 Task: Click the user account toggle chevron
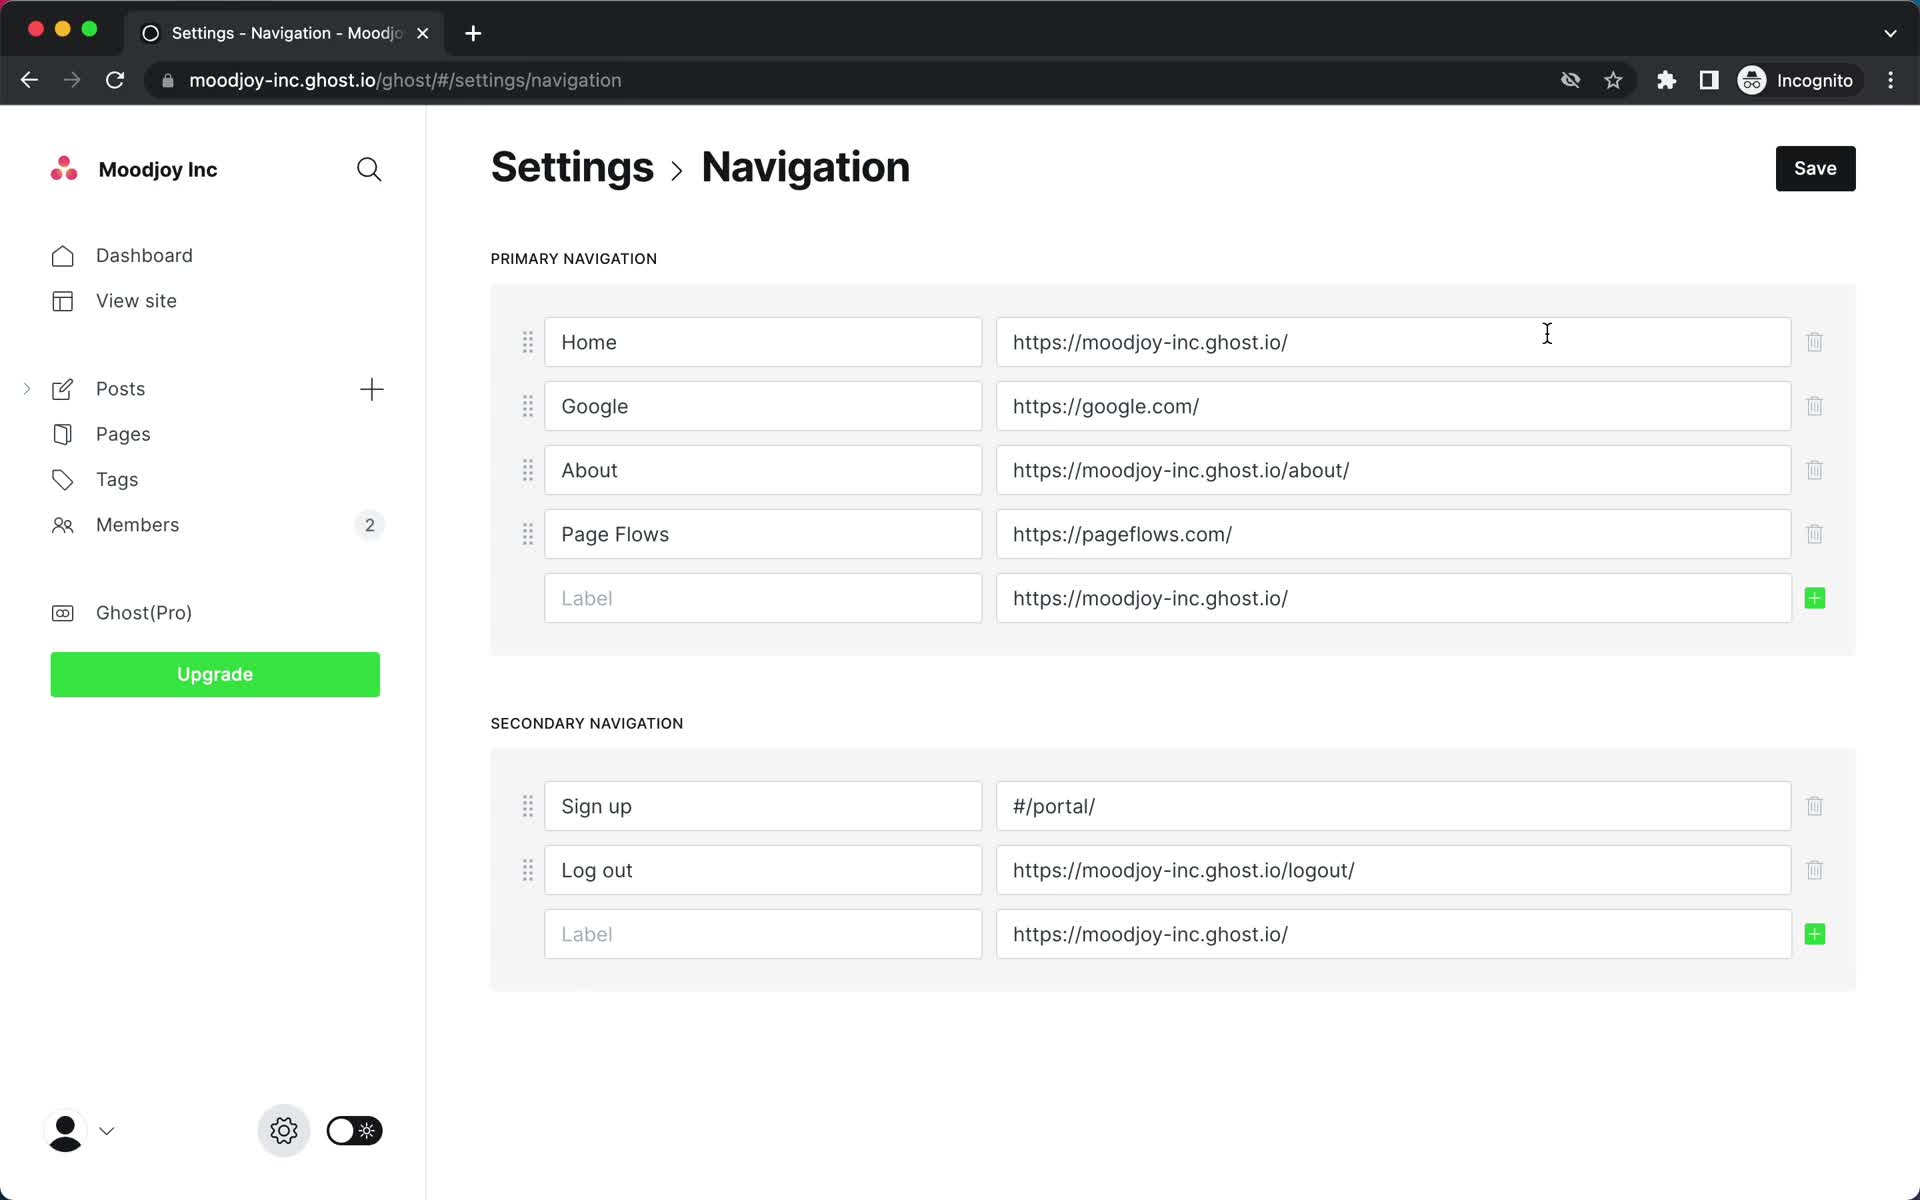pos(106,1129)
